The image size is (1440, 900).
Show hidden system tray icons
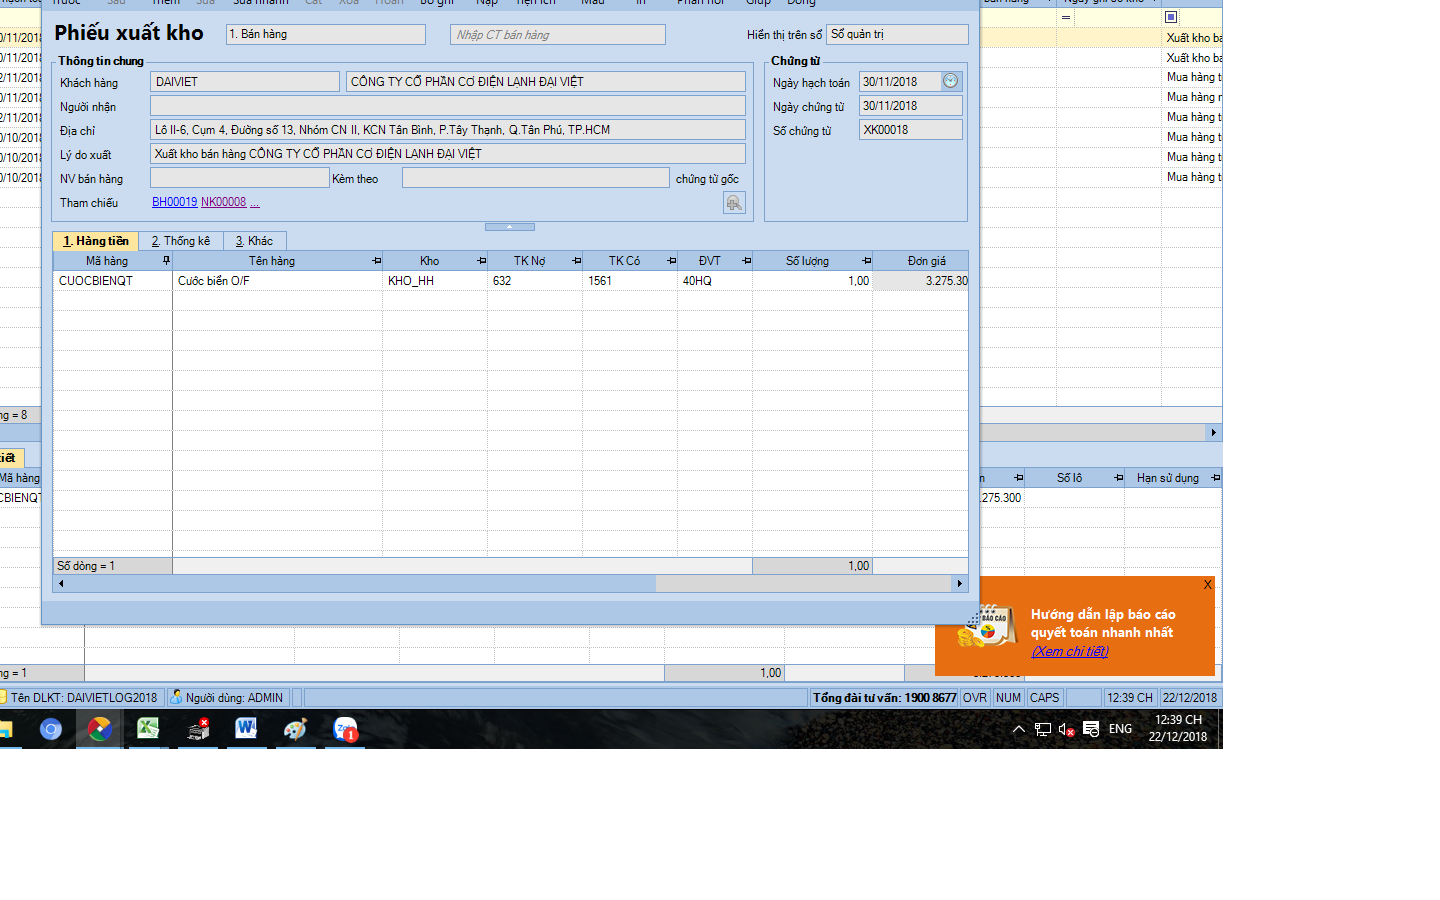click(x=1018, y=729)
